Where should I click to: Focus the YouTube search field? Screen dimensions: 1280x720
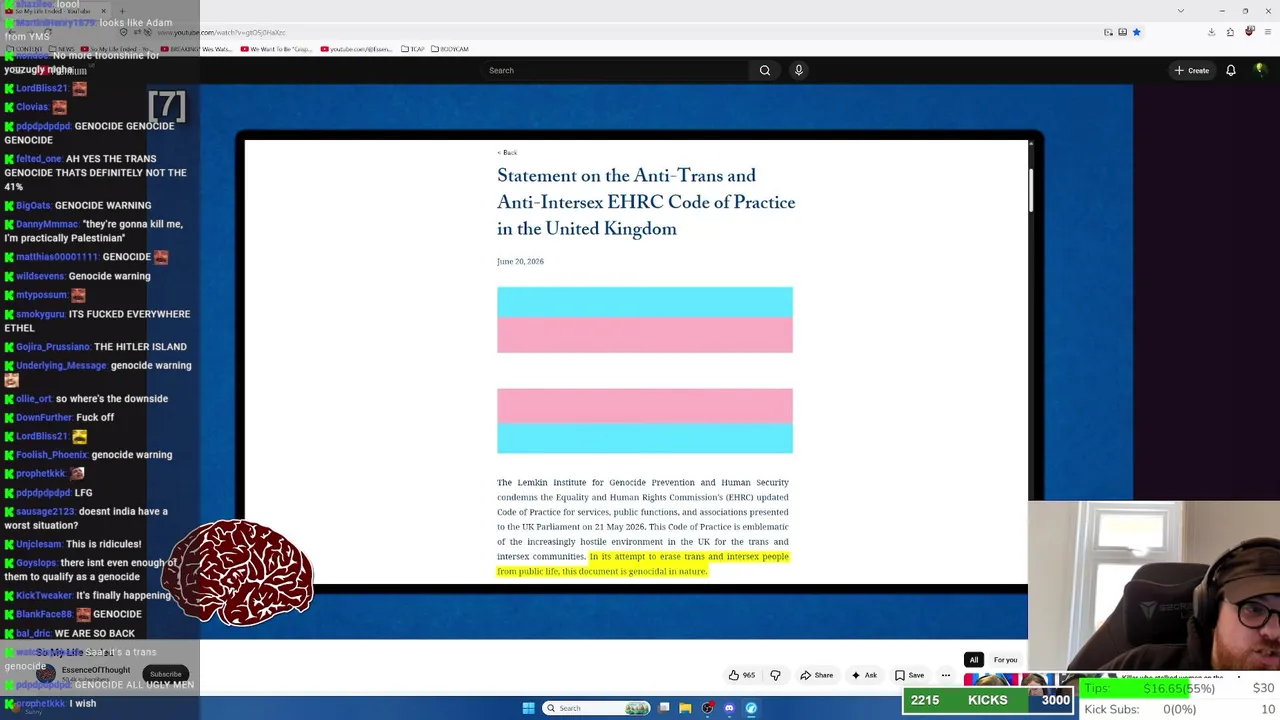click(615, 70)
